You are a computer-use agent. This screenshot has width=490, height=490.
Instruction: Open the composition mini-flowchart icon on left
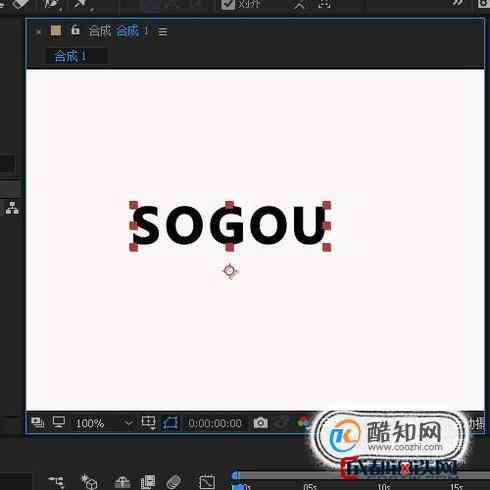pyautogui.click(x=12, y=208)
